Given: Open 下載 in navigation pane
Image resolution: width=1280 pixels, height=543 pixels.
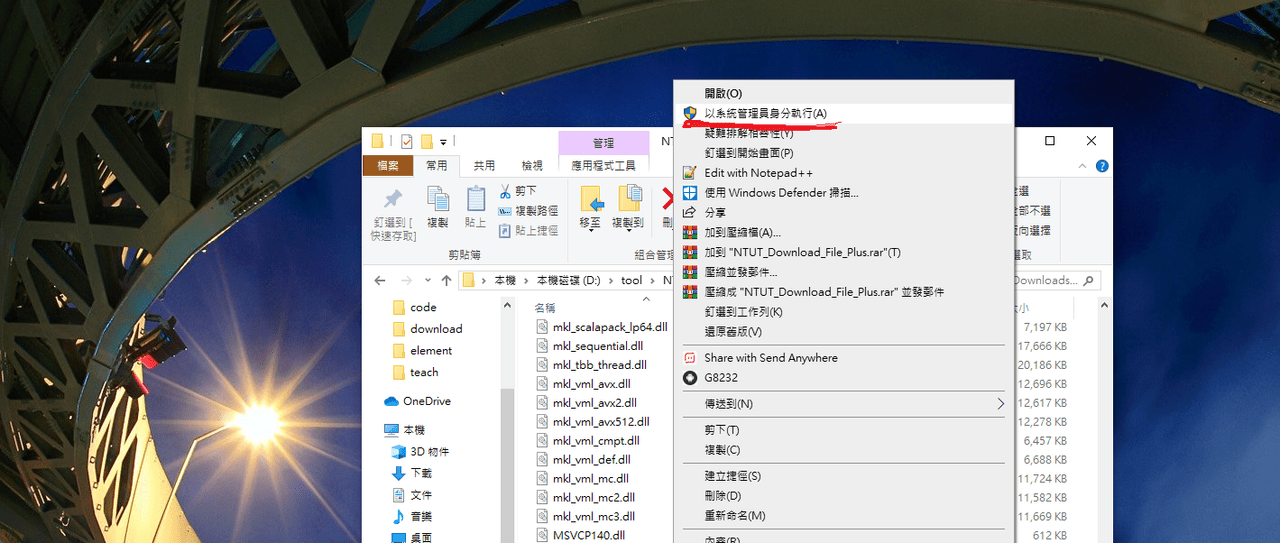Looking at the screenshot, I should 421,473.
